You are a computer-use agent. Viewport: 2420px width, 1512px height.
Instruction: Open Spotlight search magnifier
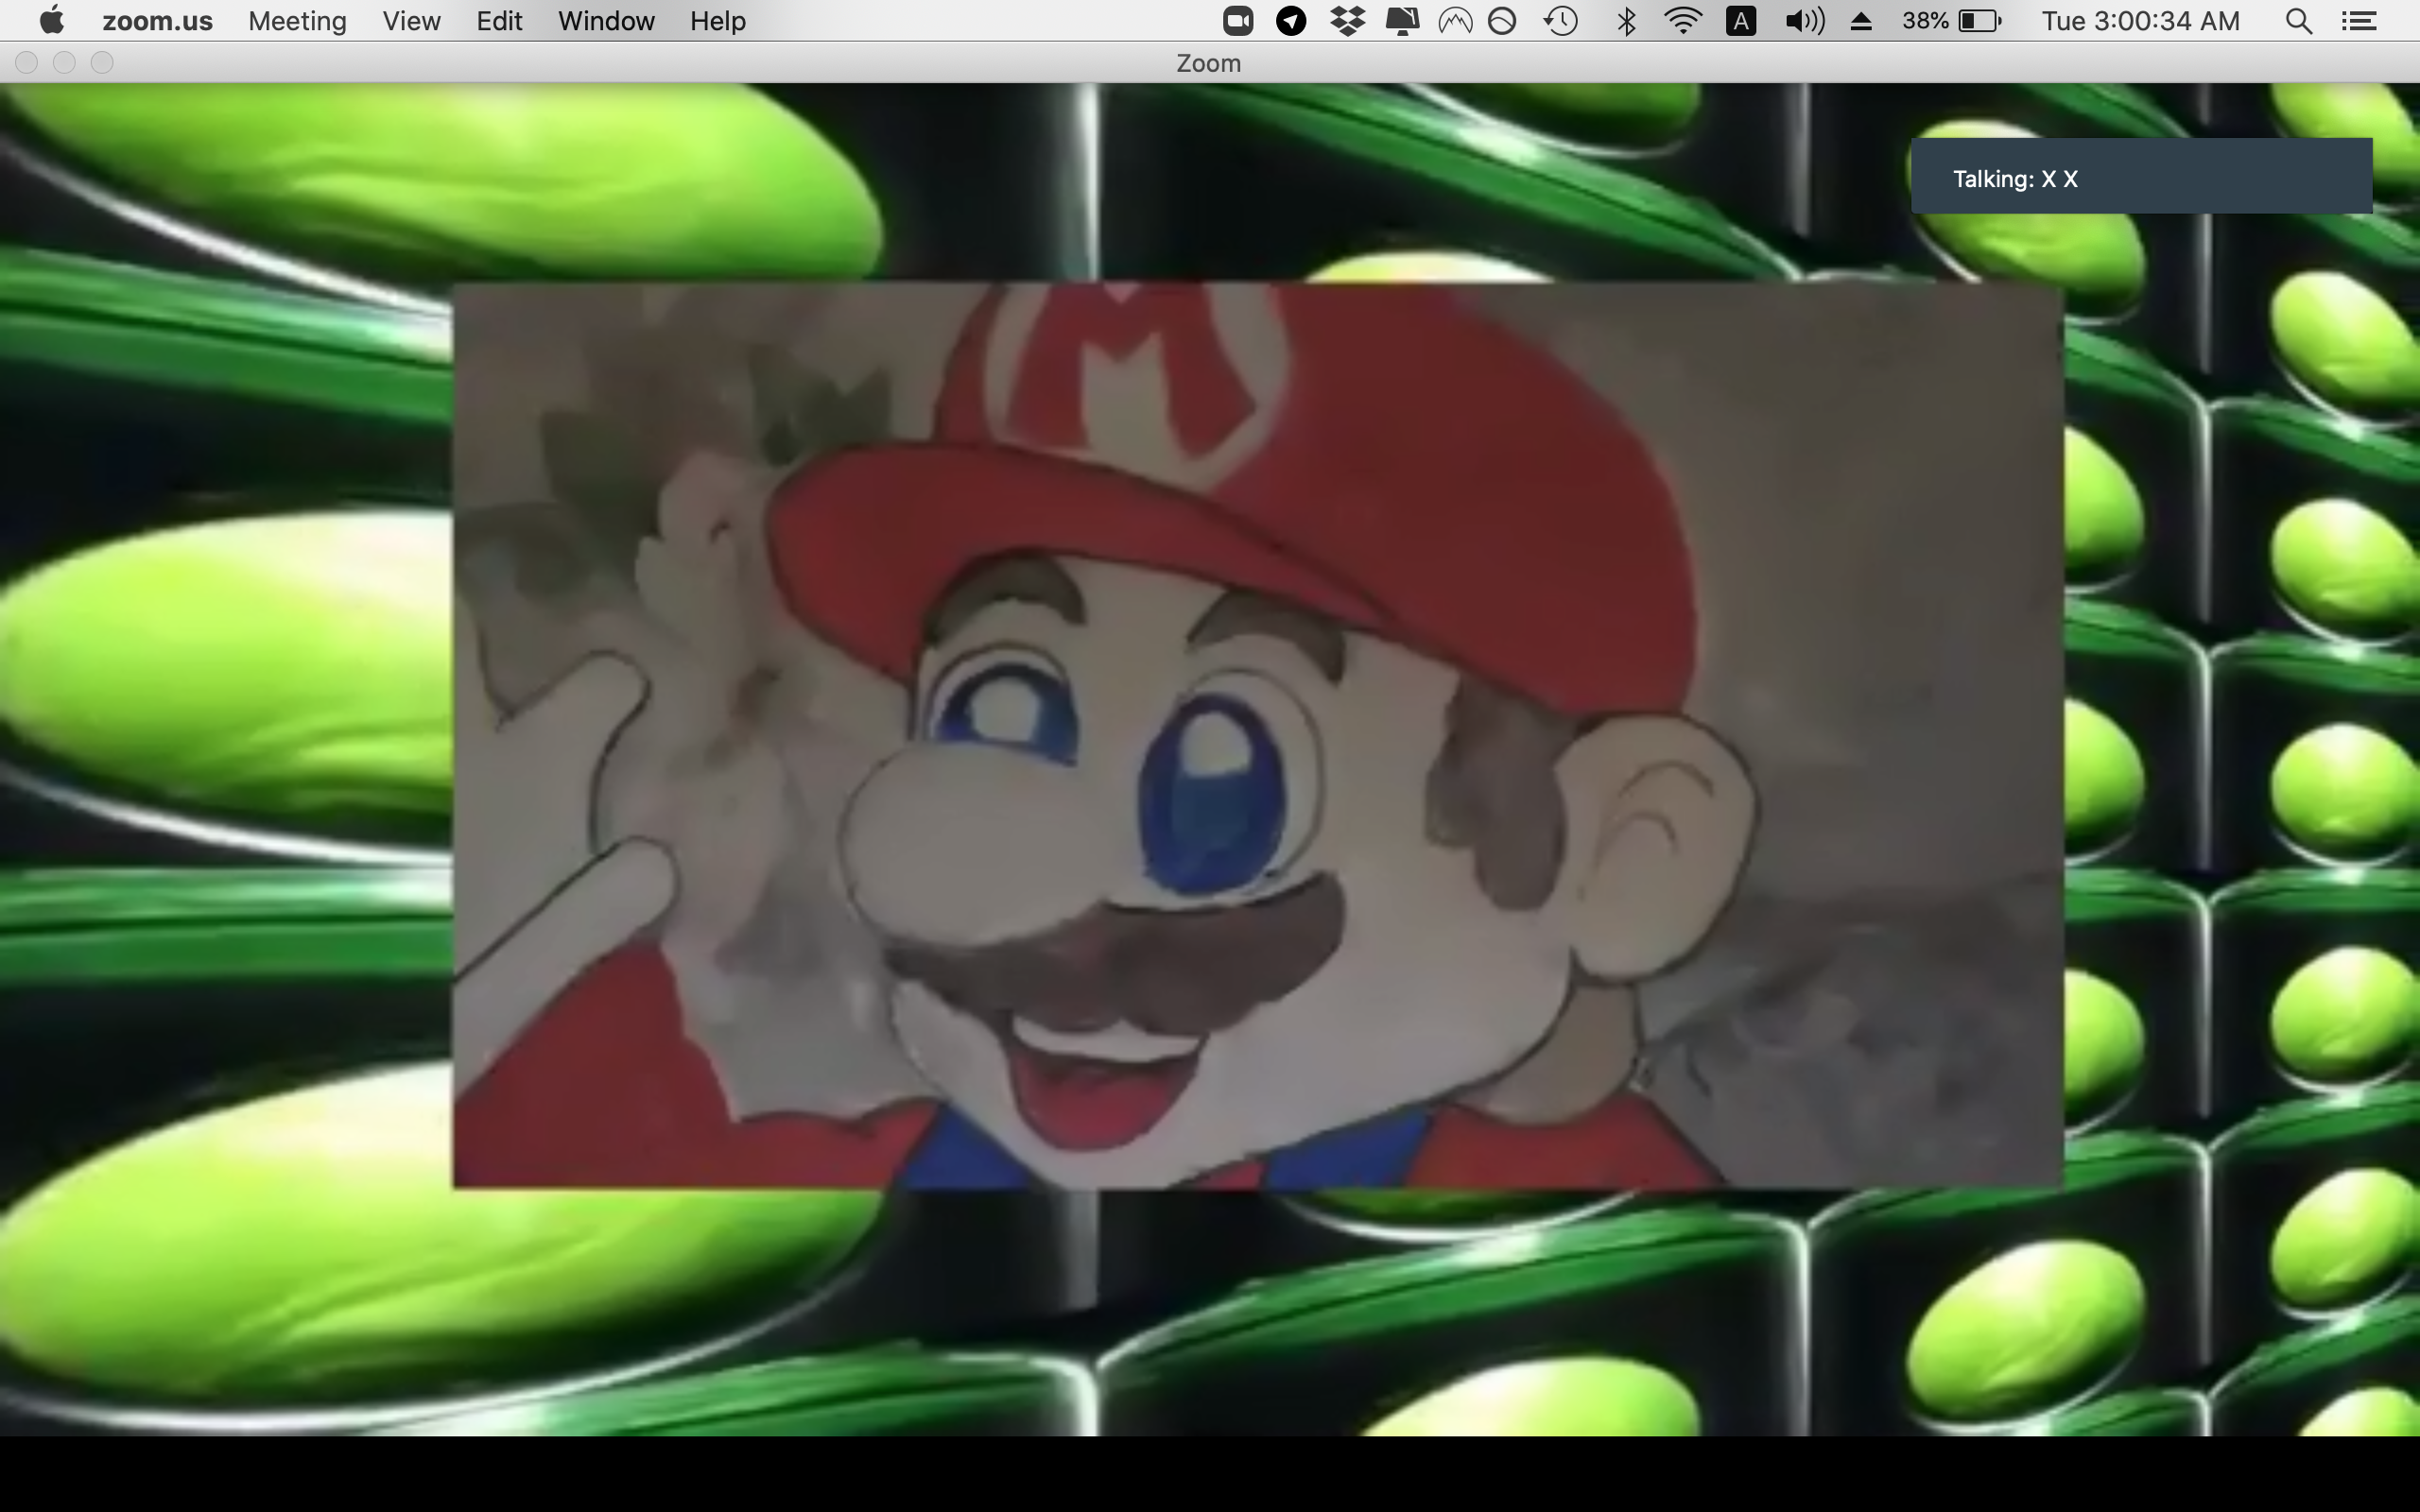pyautogui.click(x=2299, y=21)
